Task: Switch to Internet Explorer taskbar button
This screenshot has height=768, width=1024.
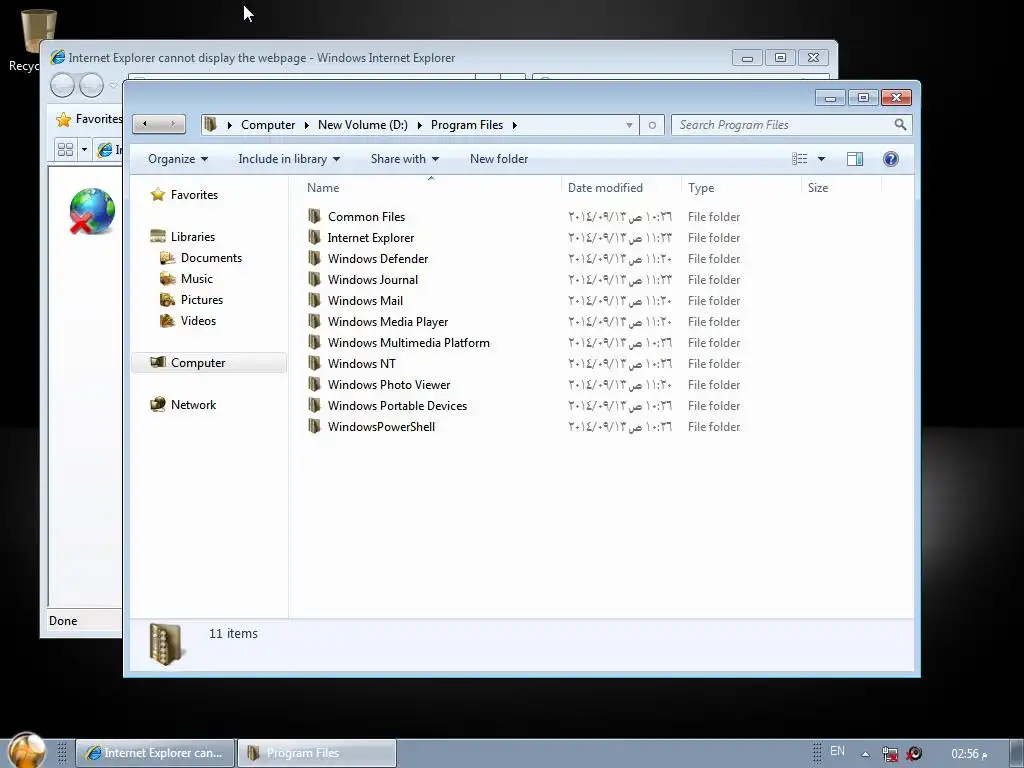Action: point(155,753)
